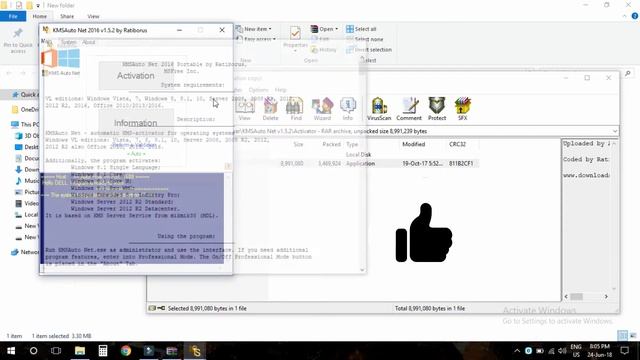Click the Delete icon in WinRAR toolbar
This screenshot has height=360, width=640.
270,109
